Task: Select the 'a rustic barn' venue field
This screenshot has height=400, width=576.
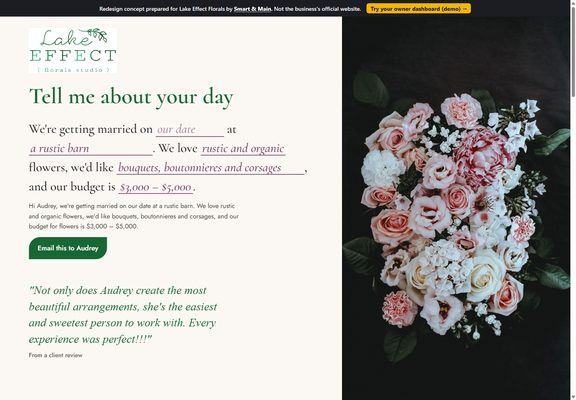Action: (x=90, y=148)
